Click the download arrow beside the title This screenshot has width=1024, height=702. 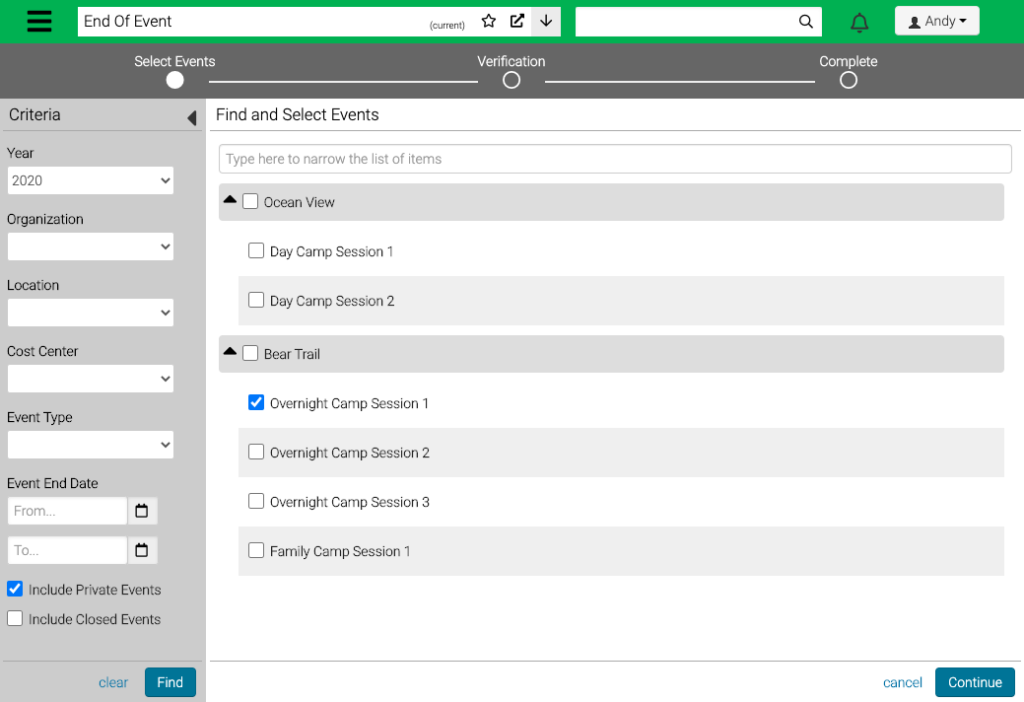[545, 20]
